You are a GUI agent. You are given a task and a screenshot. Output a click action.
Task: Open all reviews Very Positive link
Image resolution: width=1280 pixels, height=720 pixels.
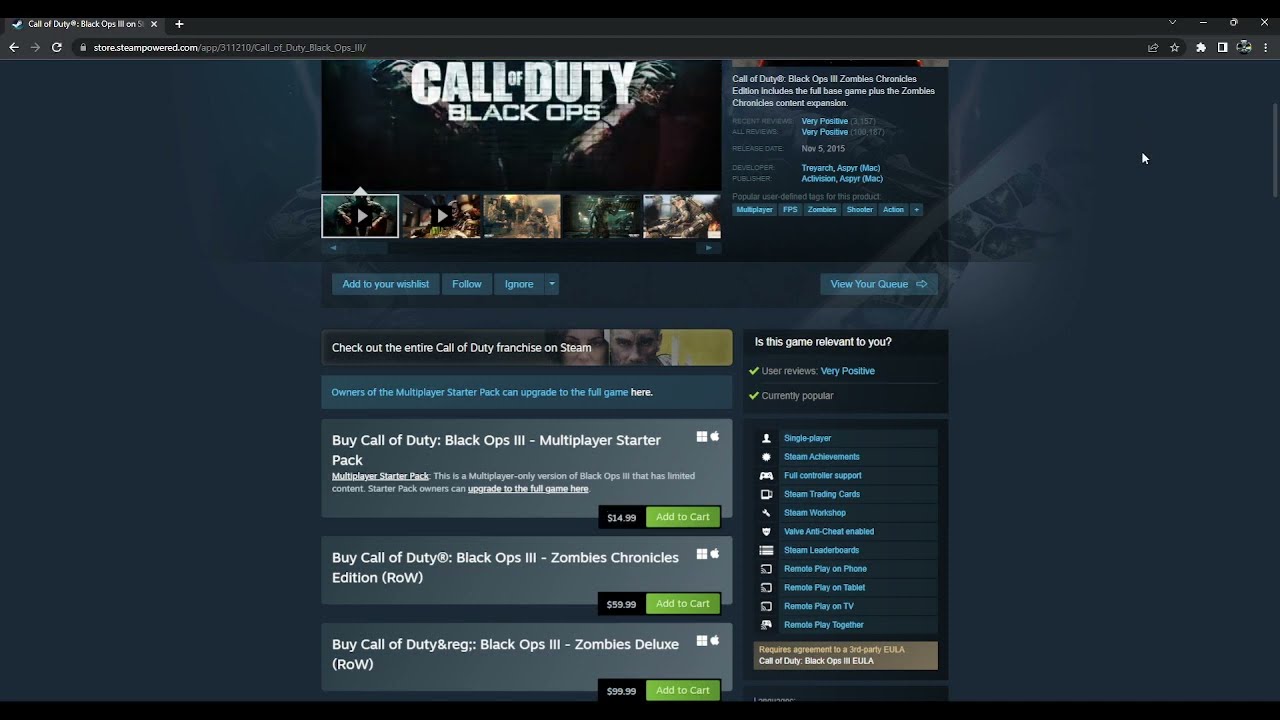(x=824, y=132)
